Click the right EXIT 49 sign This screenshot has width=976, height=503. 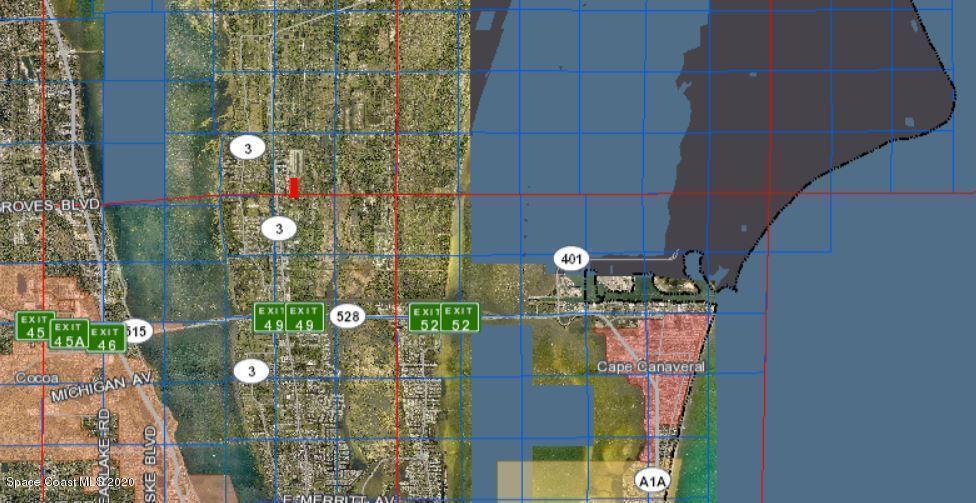(305, 317)
